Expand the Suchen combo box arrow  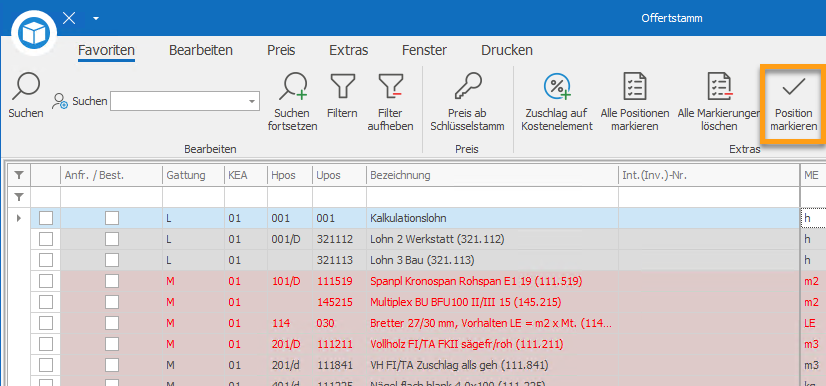pos(252,101)
